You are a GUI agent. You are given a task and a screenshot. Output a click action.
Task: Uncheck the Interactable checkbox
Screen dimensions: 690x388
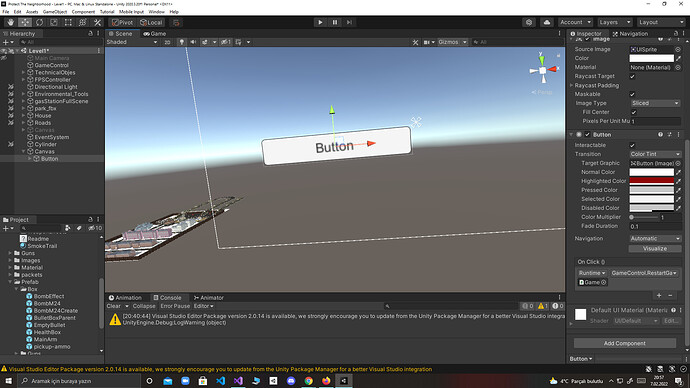pyautogui.click(x=632, y=145)
